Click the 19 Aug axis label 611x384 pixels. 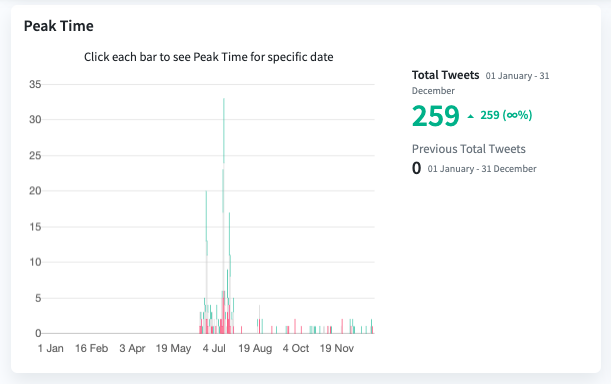tap(255, 348)
